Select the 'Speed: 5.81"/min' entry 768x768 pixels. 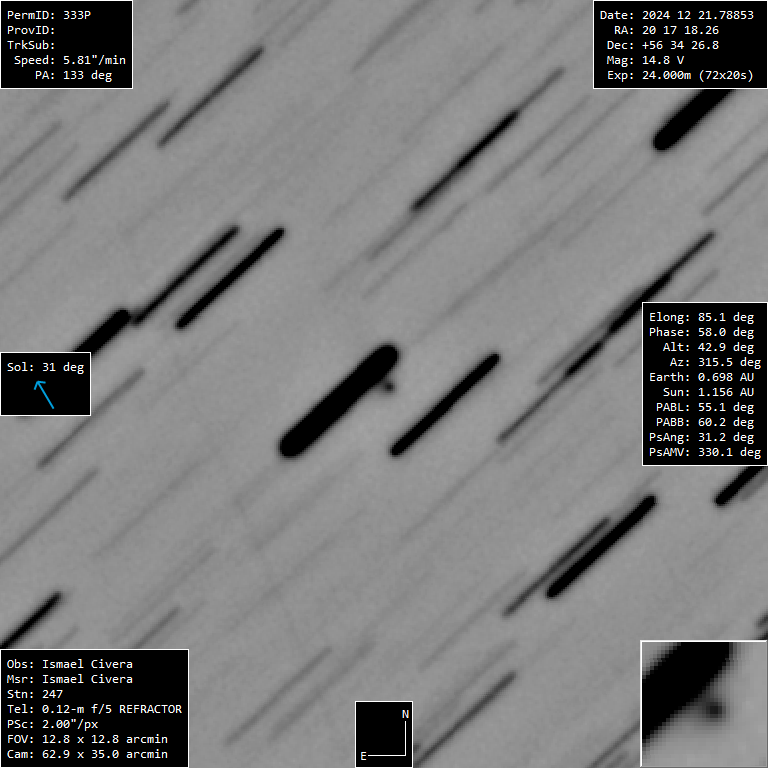(x=70, y=60)
